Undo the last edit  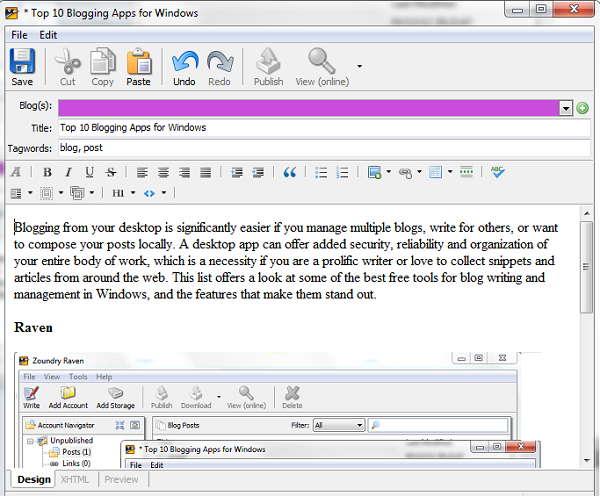pyautogui.click(x=184, y=67)
